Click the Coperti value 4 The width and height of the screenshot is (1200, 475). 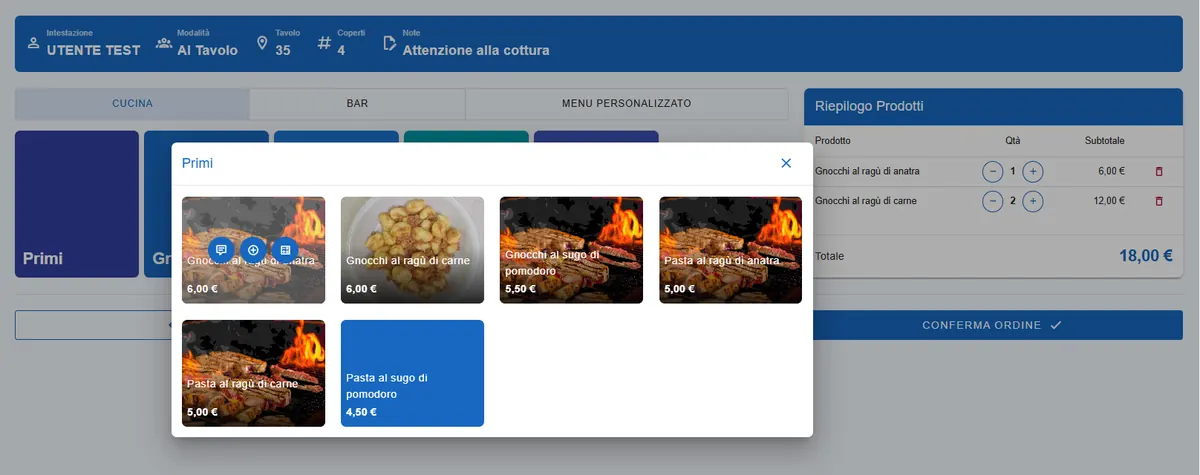(x=341, y=50)
